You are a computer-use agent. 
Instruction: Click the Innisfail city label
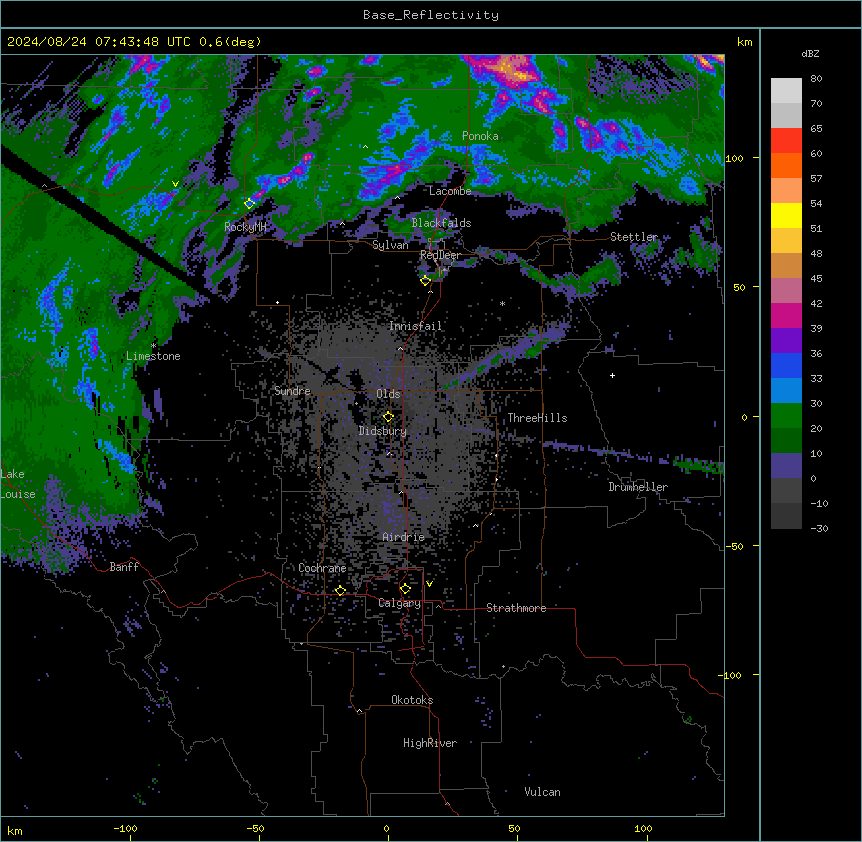tap(416, 326)
